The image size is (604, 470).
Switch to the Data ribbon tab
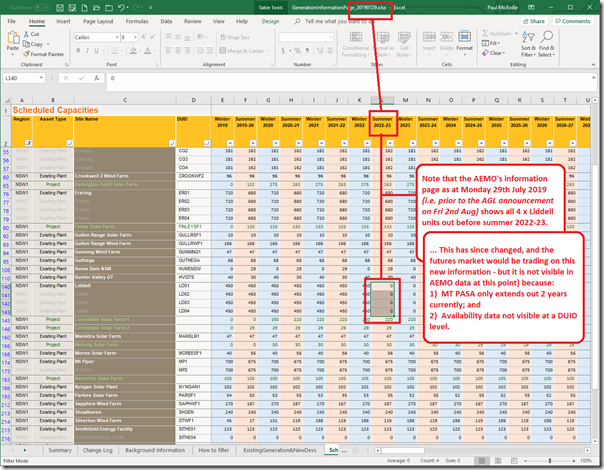[166, 21]
